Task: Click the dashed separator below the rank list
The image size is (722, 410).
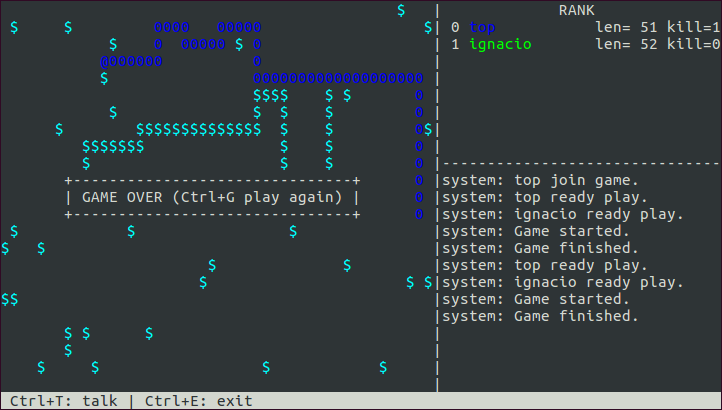Action: (x=580, y=163)
